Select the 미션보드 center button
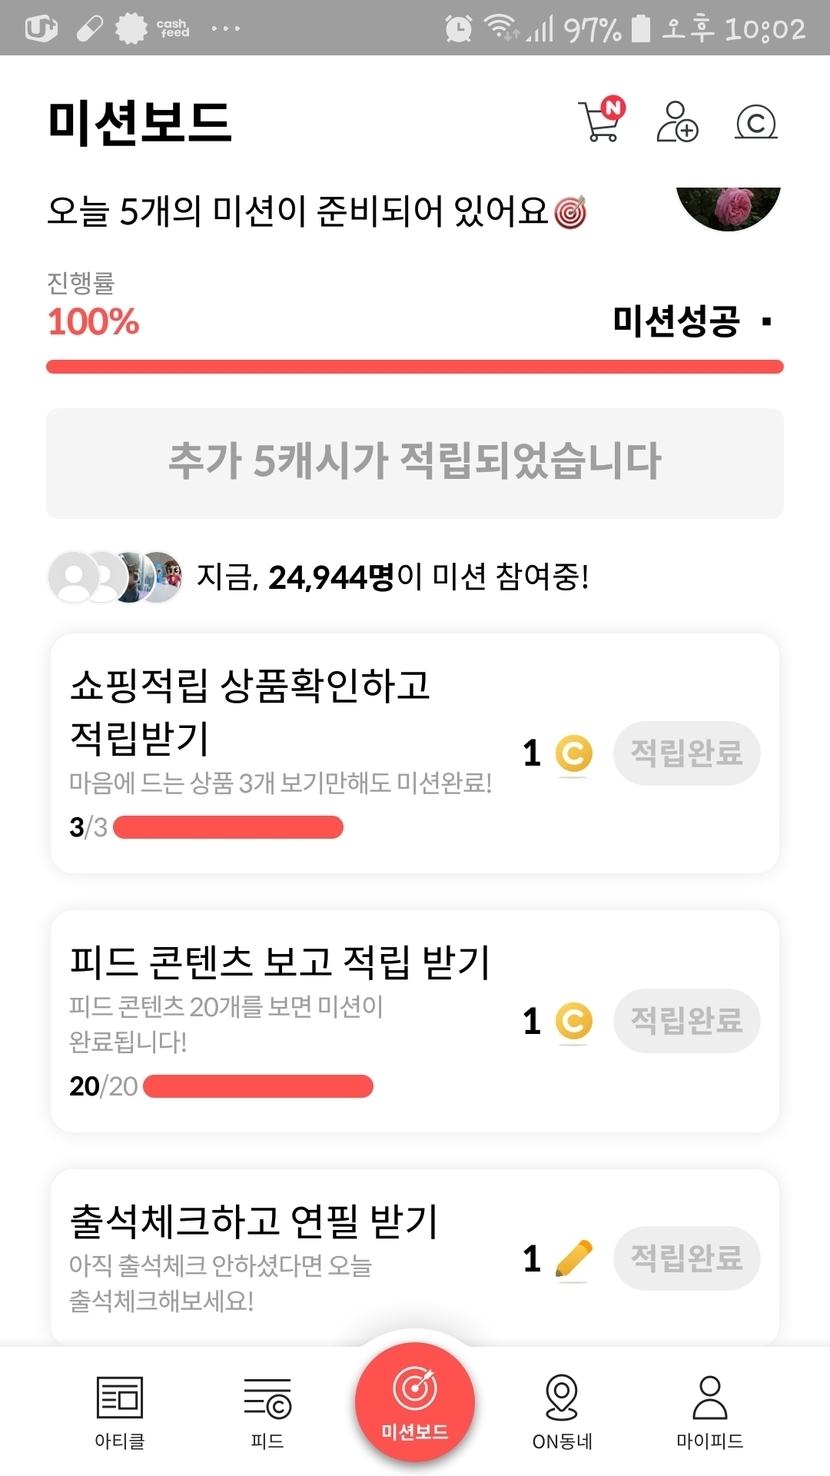Image resolution: width=830 pixels, height=1476 pixels. coord(414,1402)
